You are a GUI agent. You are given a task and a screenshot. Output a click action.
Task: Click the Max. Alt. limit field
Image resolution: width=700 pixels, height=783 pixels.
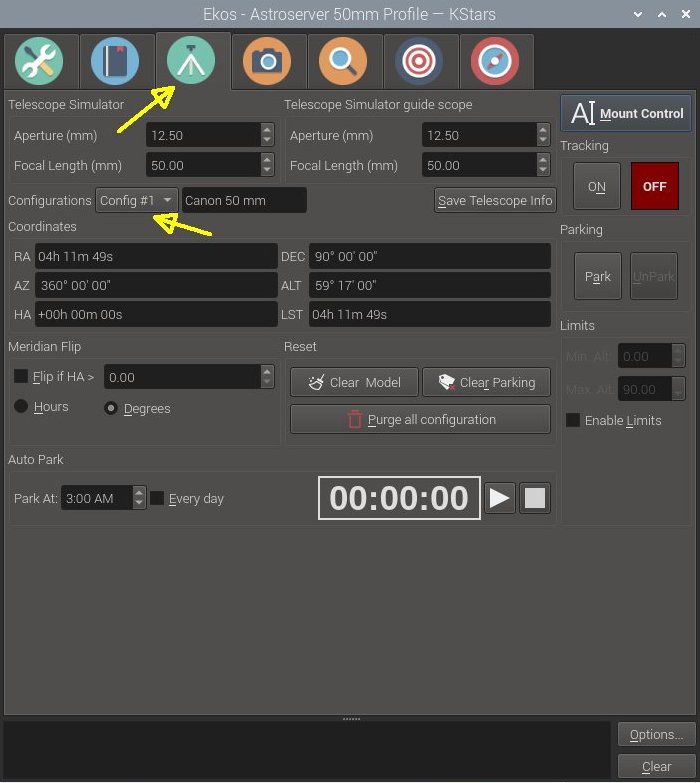[x=645, y=389]
